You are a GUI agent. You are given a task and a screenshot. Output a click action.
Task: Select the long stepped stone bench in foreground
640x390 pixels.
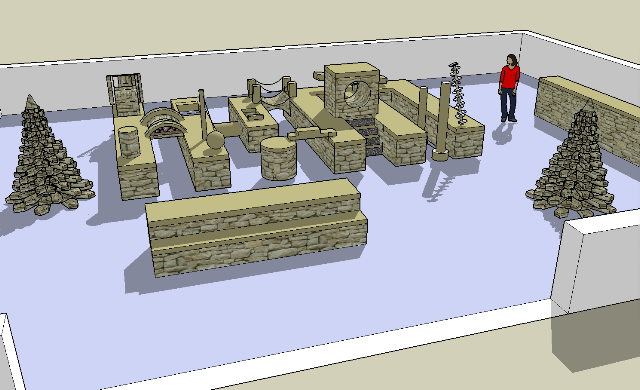click(257, 227)
